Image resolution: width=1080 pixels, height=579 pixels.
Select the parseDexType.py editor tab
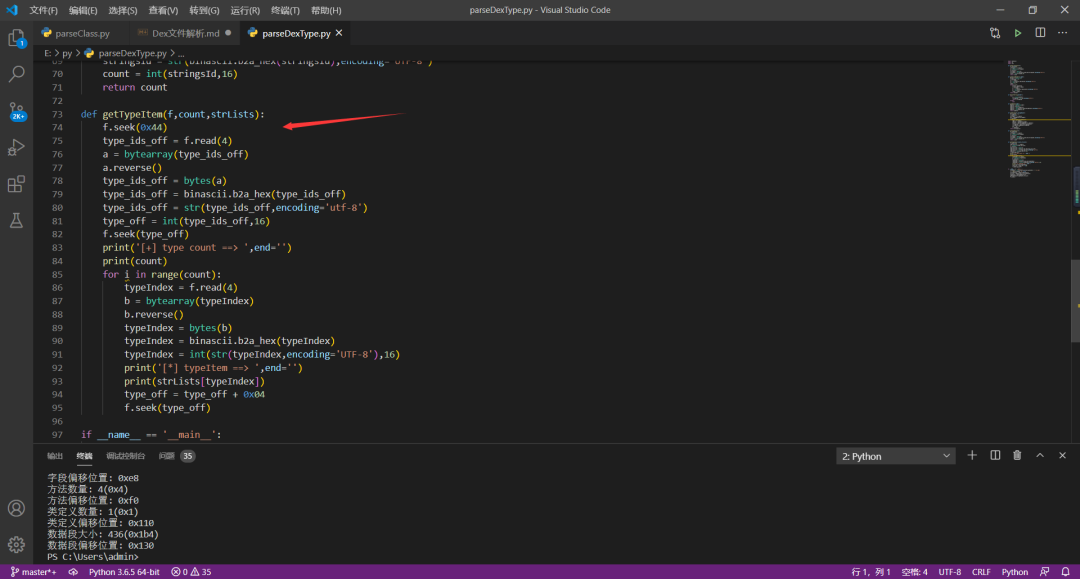295,33
